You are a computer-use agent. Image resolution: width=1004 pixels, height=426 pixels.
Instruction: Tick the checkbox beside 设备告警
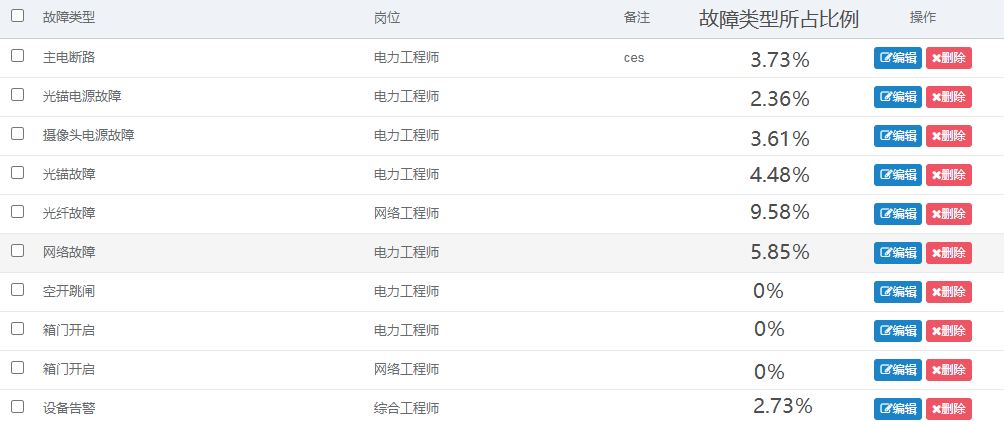click(17, 407)
